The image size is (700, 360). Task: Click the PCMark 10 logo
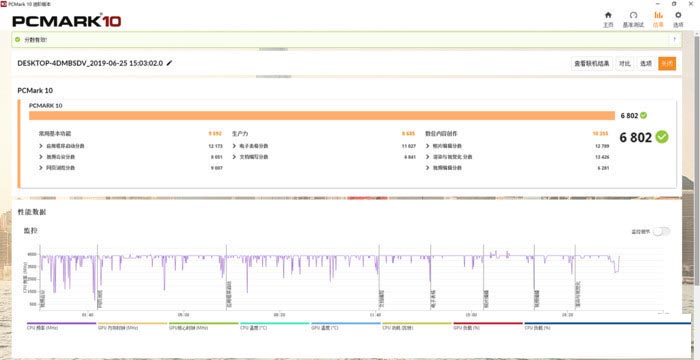[x=67, y=21]
